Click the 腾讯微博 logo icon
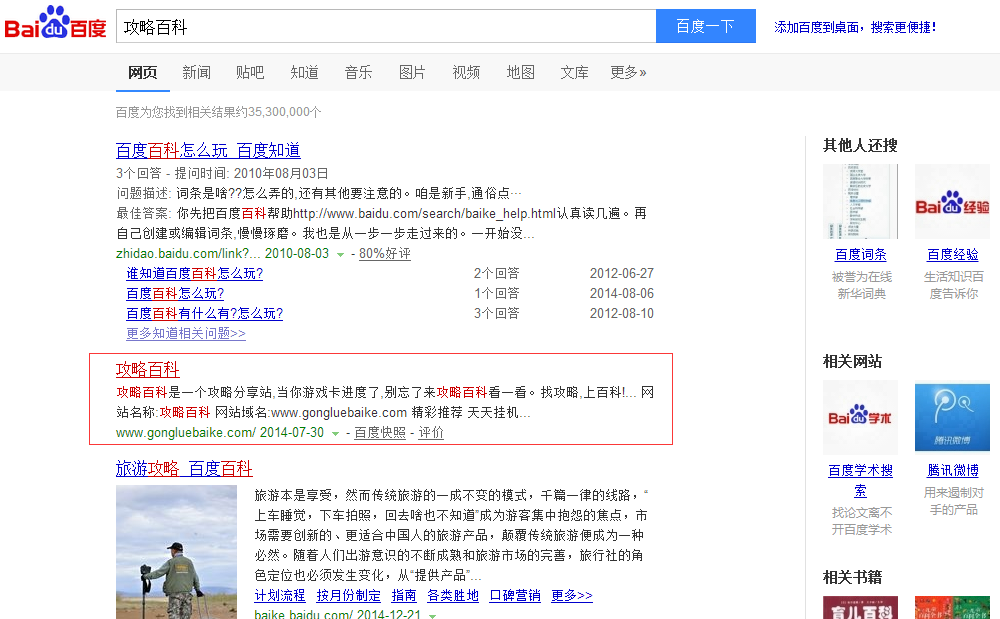 (952, 417)
